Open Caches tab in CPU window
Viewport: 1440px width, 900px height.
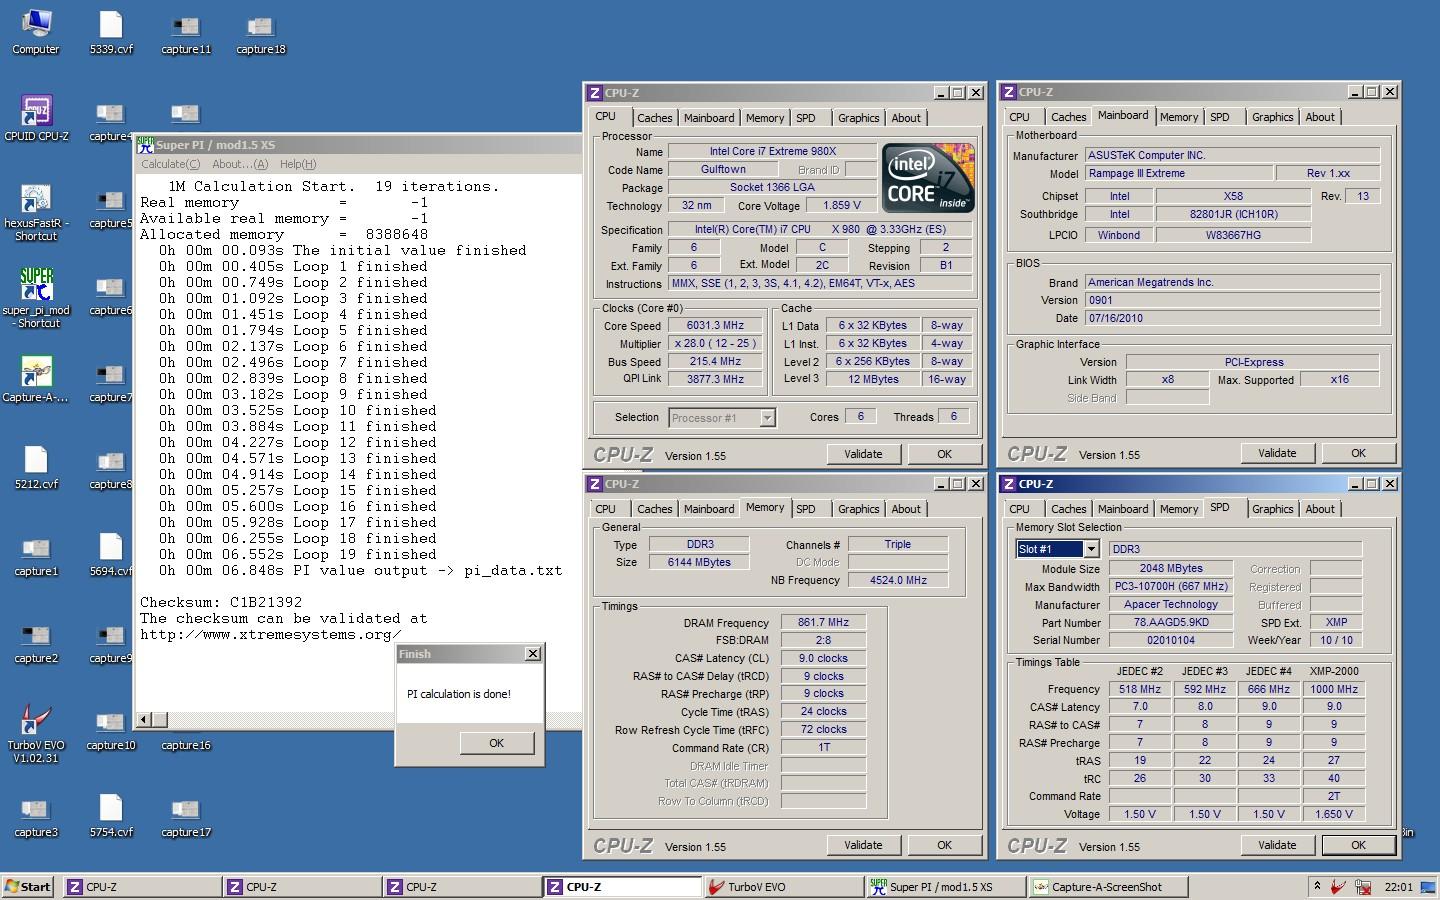[655, 118]
